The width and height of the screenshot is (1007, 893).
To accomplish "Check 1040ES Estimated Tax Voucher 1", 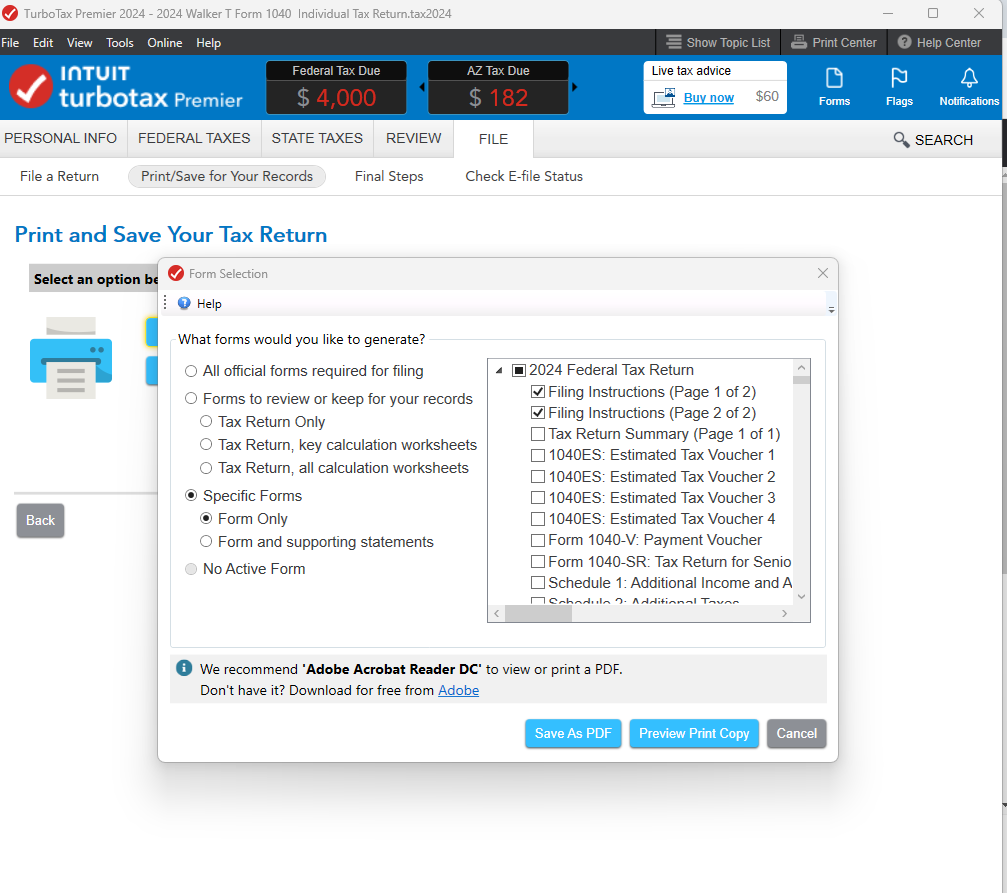I will pos(538,455).
